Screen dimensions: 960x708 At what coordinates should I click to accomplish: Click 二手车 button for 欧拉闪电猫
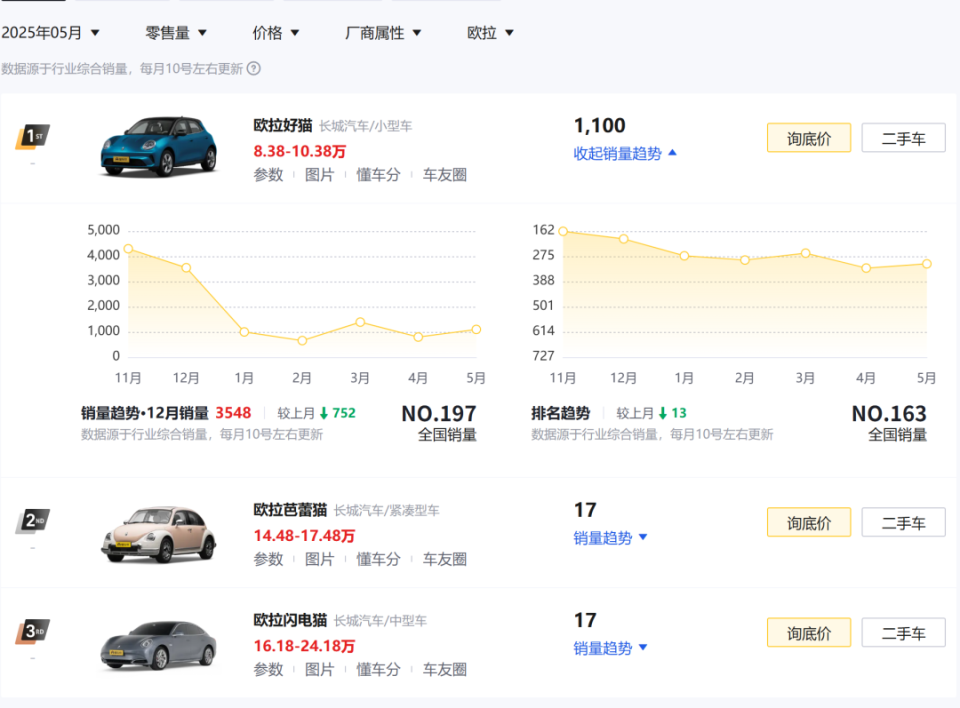tap(903, 633)
